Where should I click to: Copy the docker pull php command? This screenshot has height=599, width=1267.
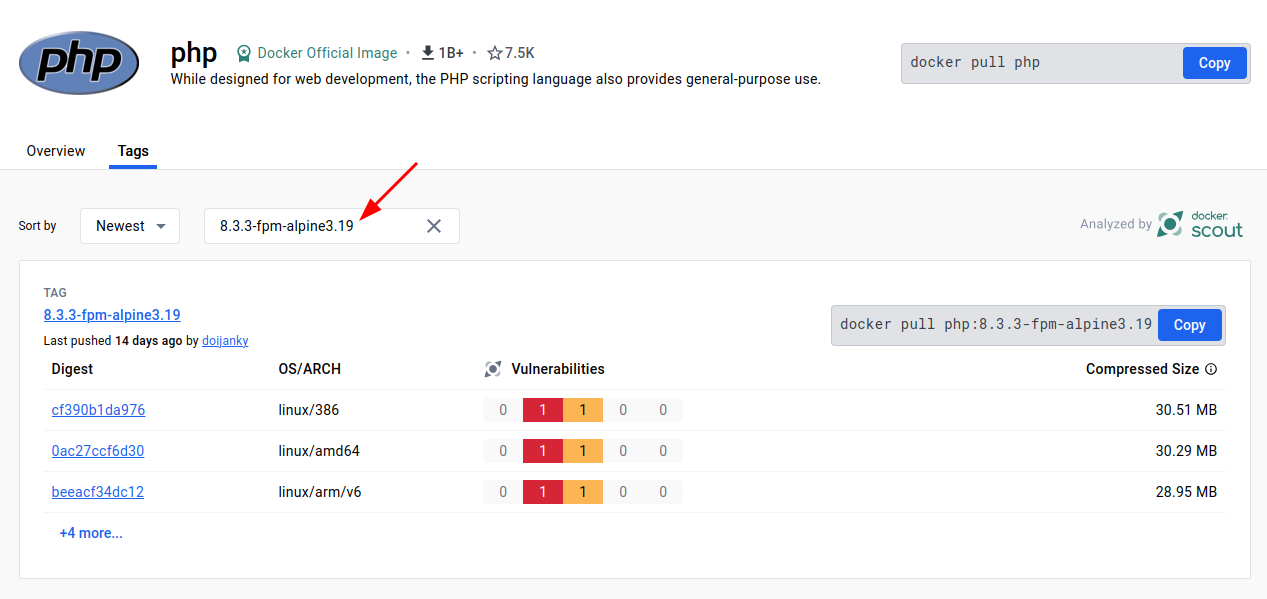[x=1214, y=63]
